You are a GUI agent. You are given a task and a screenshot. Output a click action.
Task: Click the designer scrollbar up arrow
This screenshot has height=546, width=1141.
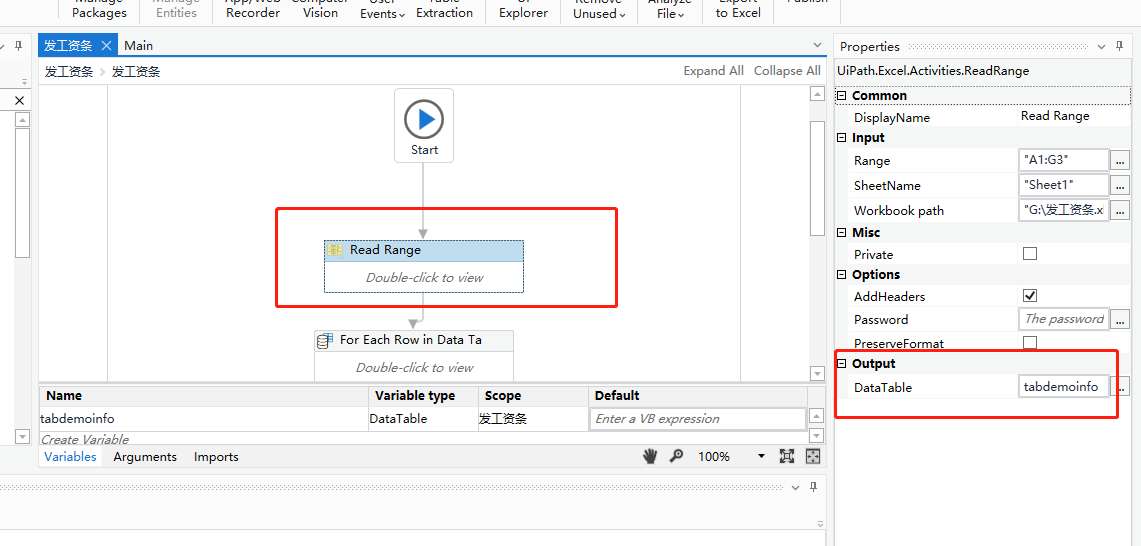click(x=817, y=95)
